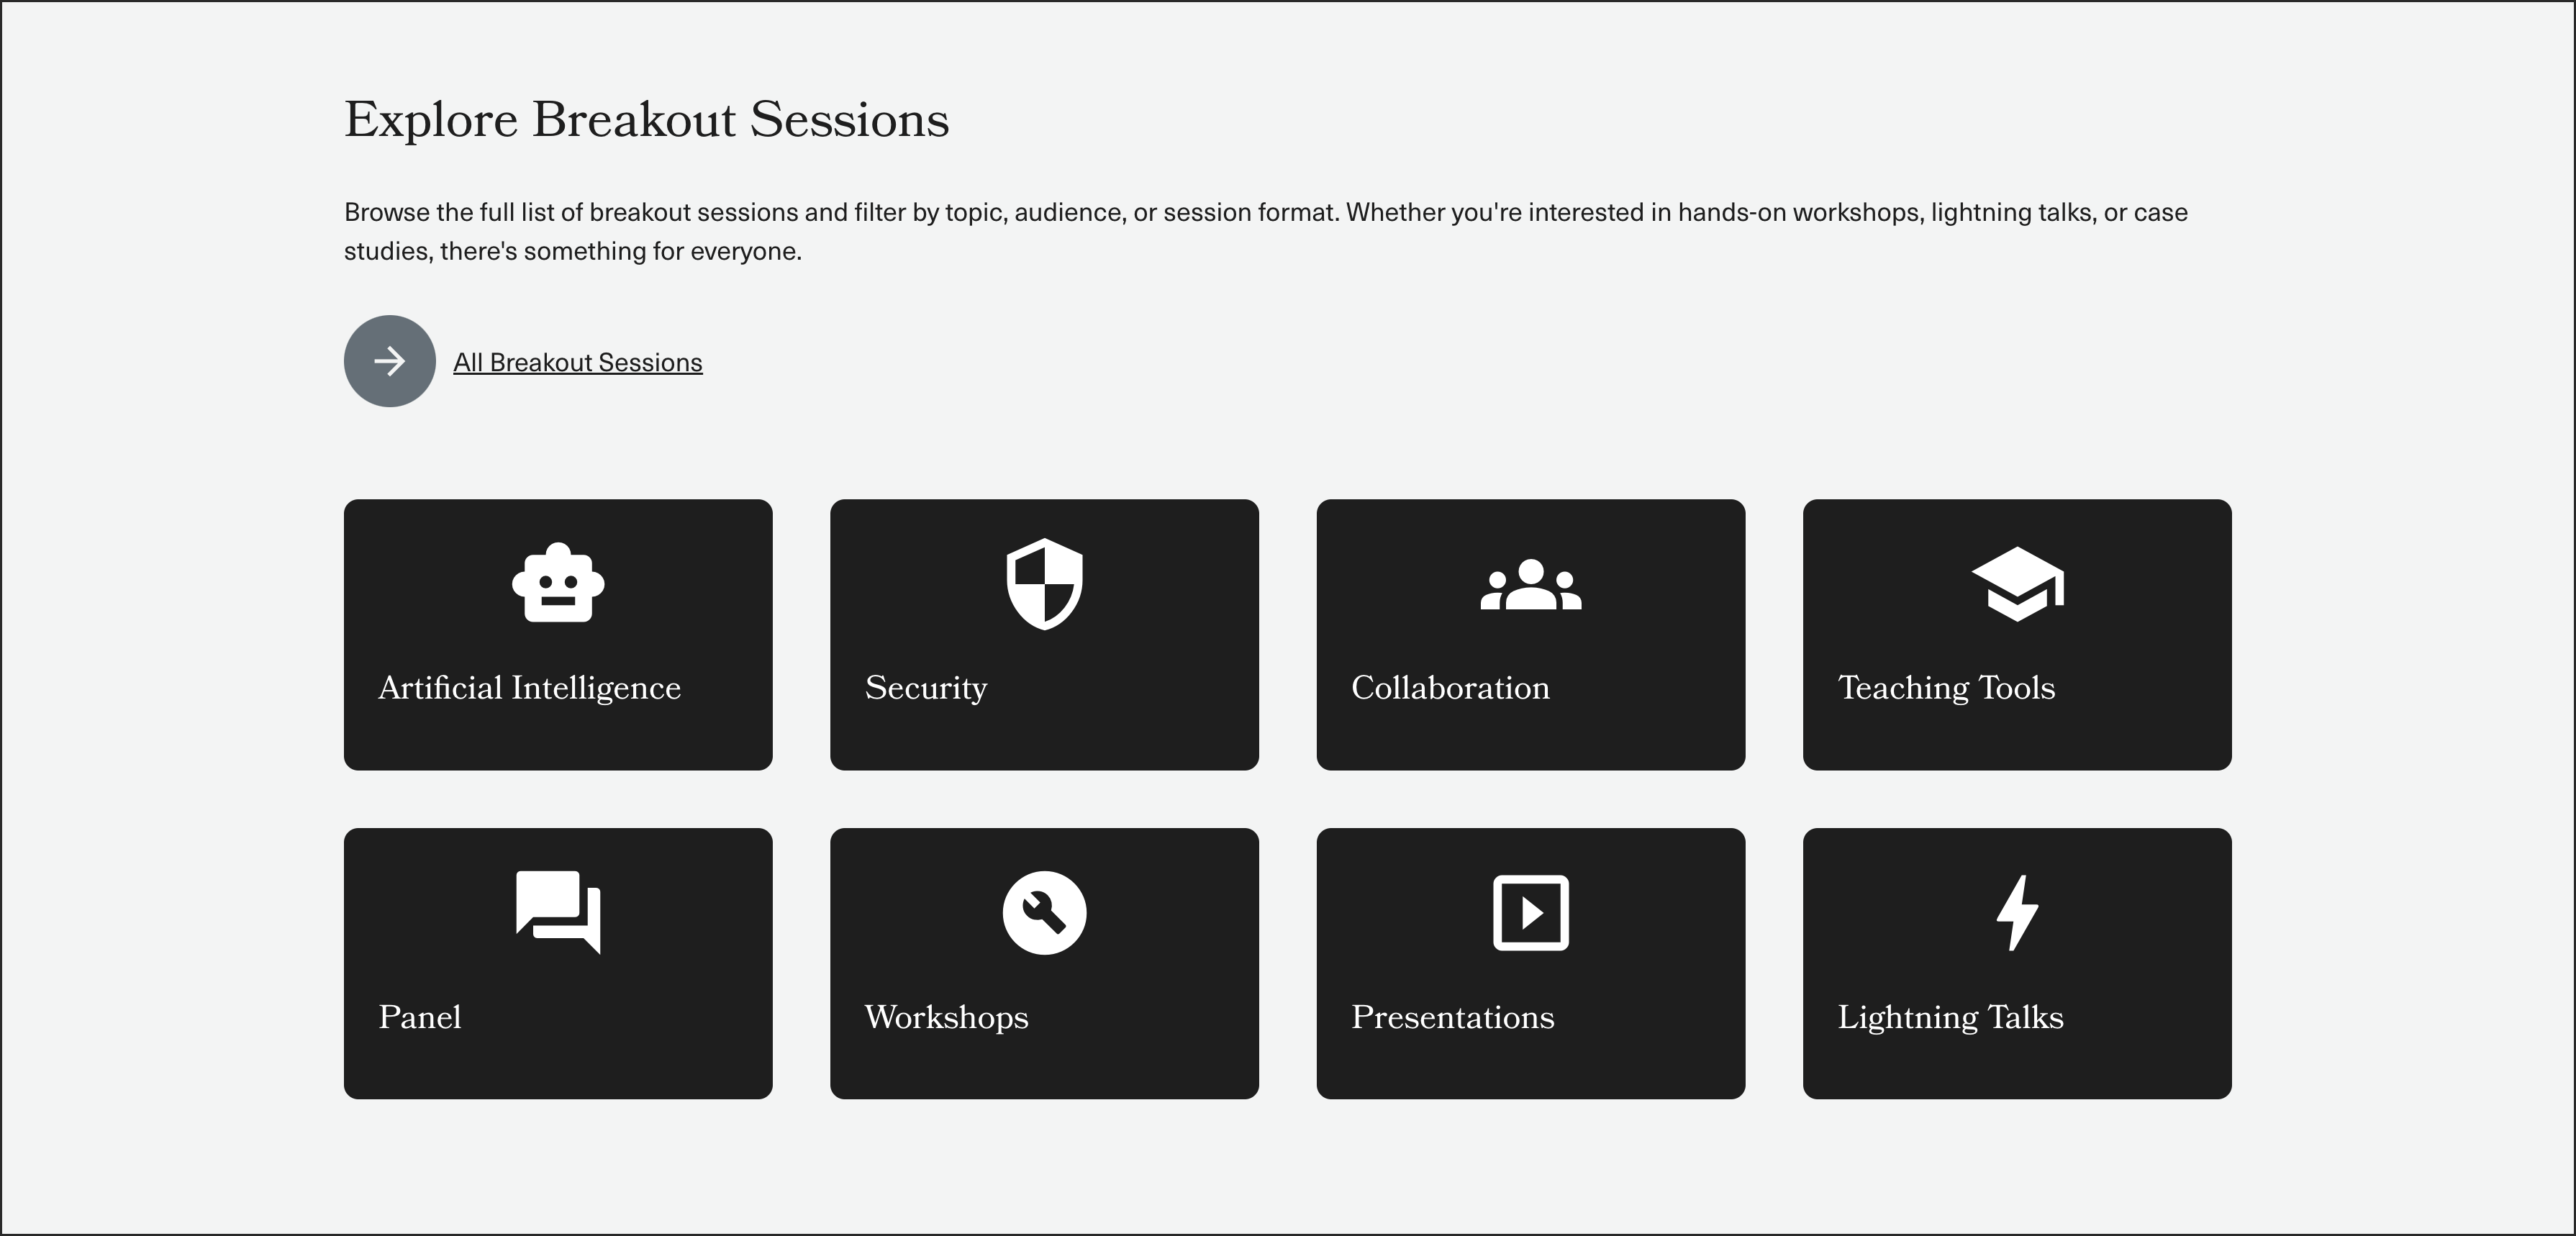Open the Panel format label
Screen dimensions: 2576x1236
(x=420, y=1016)
